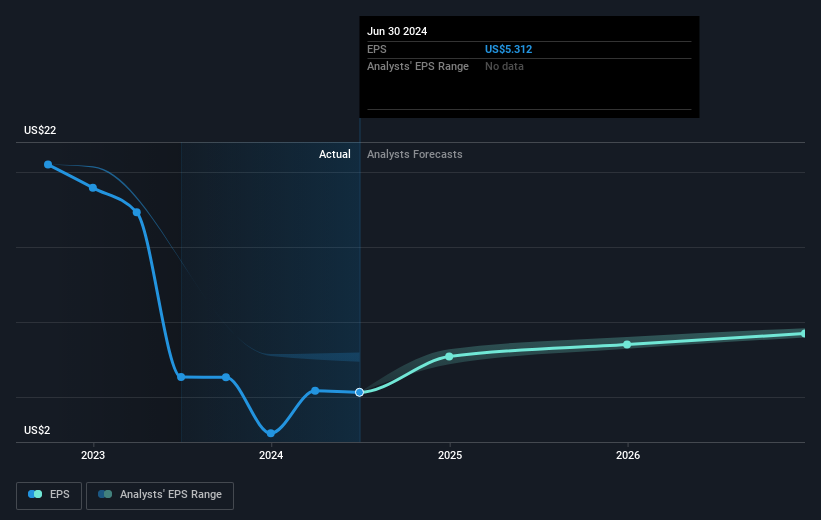Image resolution: width=821 pixels, height=520 pixels.
Task: Click the US$2 y-axis label
Action: point(37,430)
